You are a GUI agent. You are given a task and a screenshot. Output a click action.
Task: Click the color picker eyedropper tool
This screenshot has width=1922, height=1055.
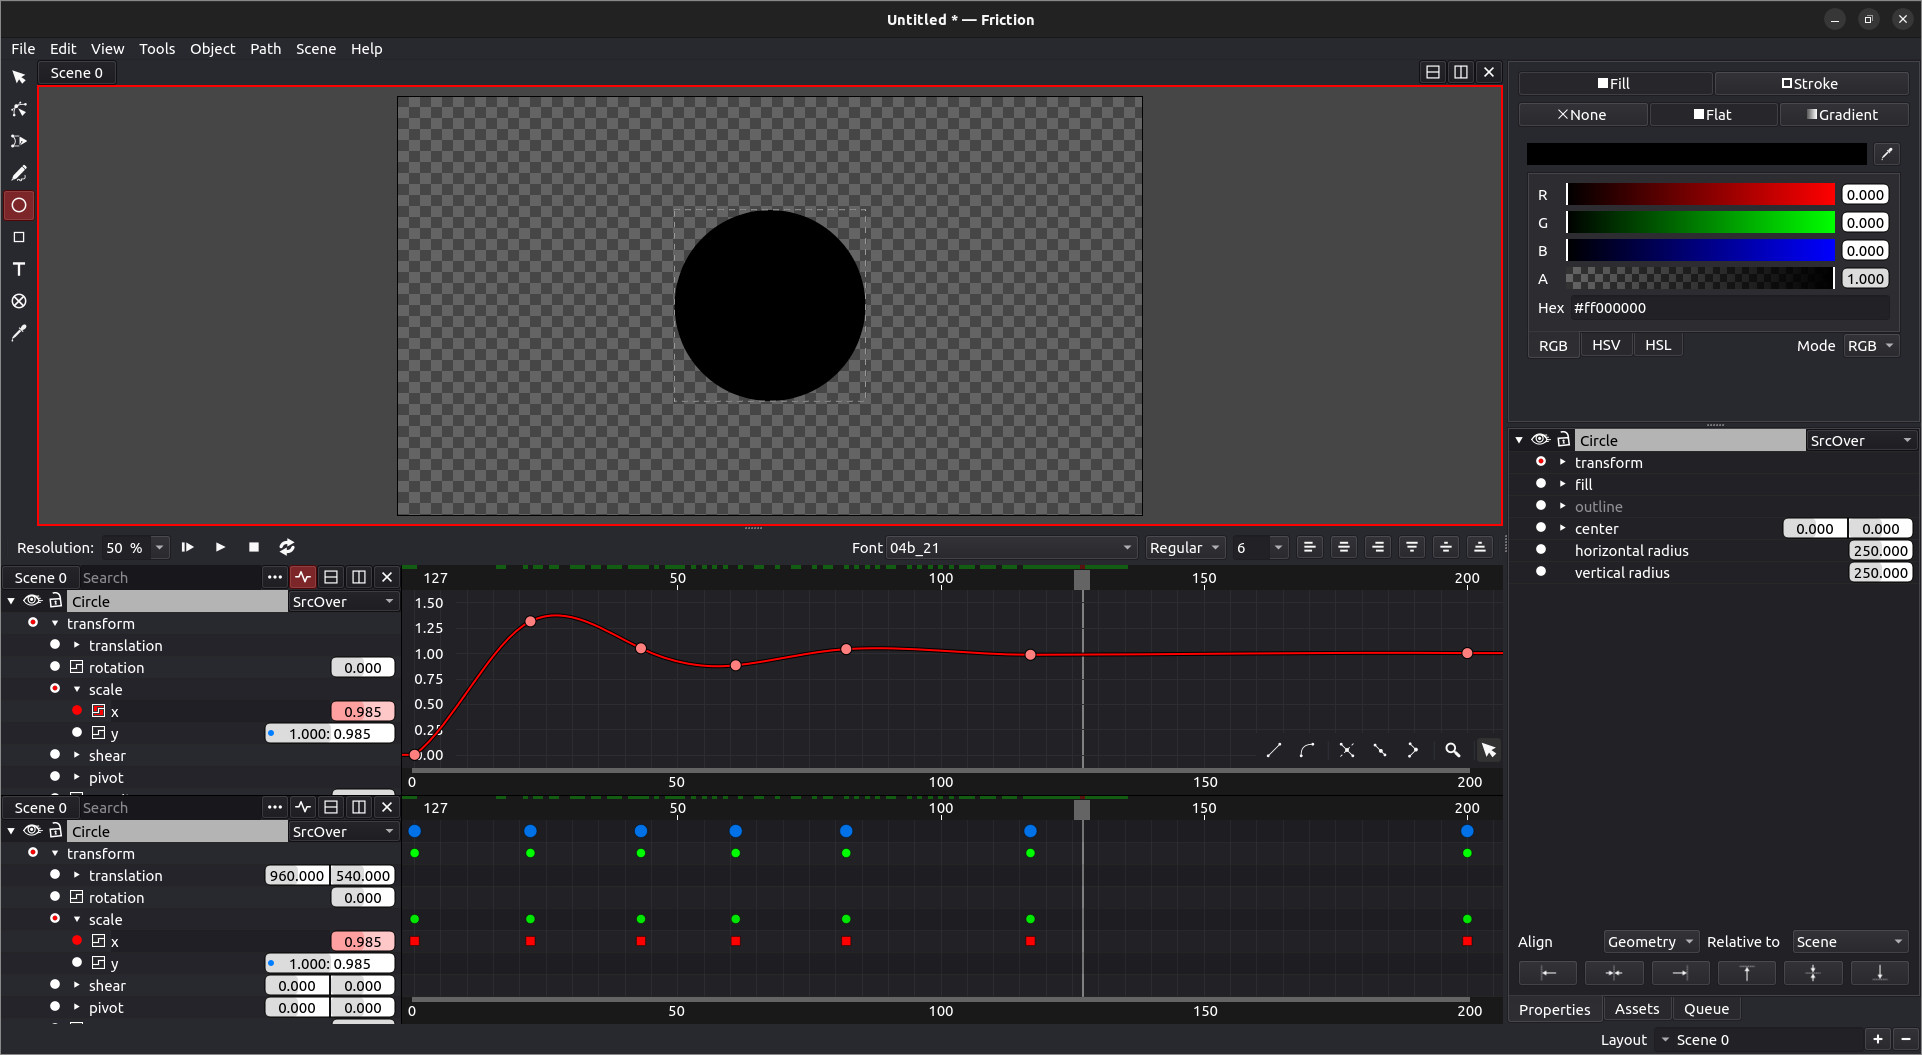19,333
